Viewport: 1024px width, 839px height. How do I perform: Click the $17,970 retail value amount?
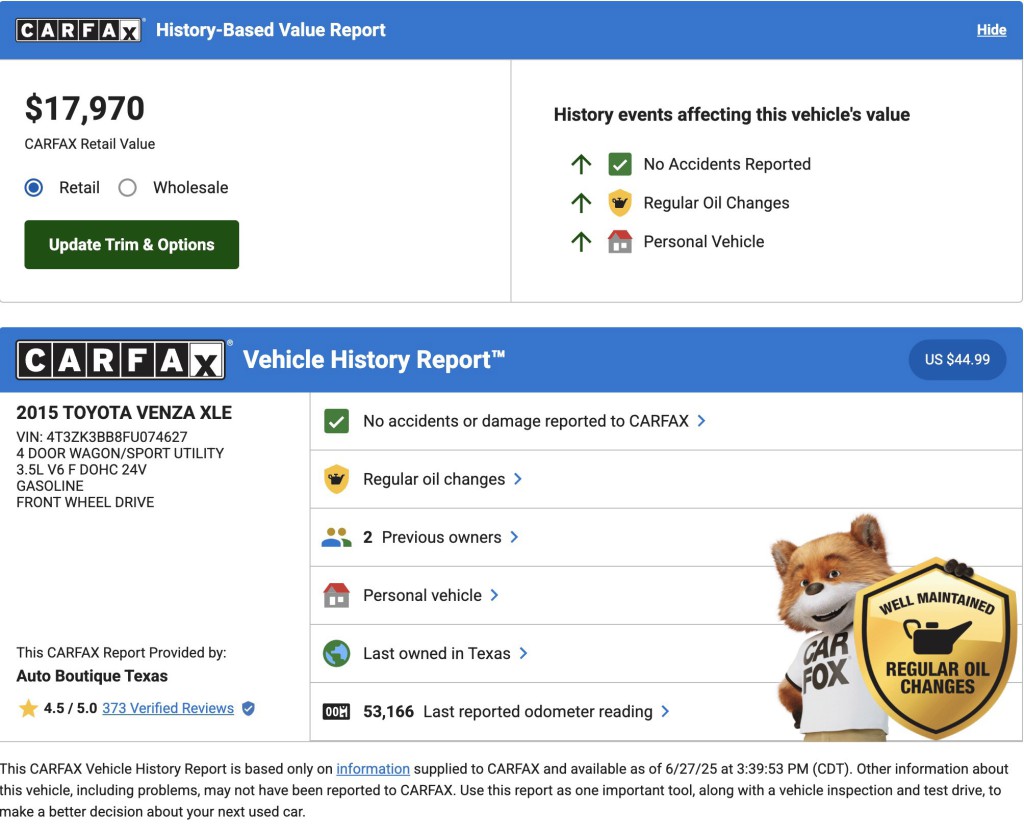[85, 108]
